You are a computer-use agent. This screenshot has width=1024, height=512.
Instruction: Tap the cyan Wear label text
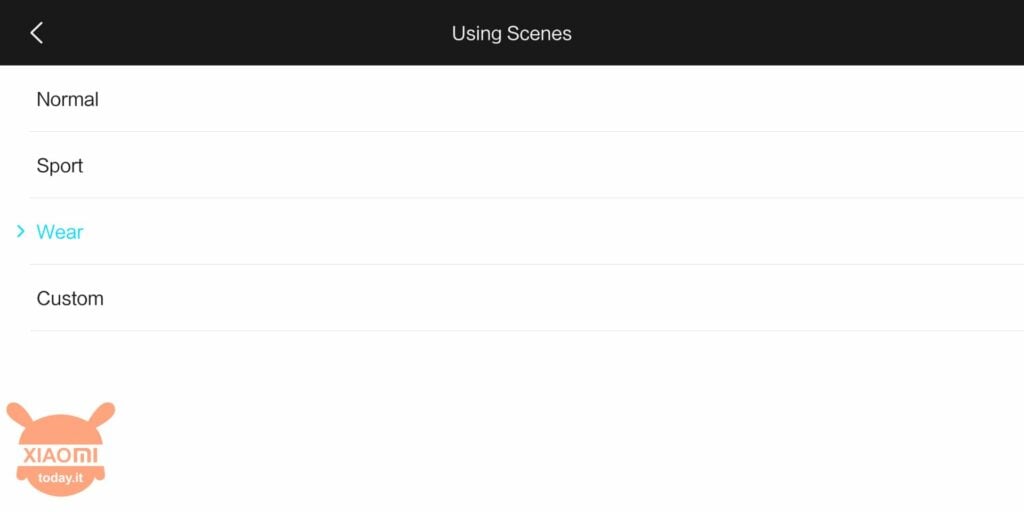[59, 232]
